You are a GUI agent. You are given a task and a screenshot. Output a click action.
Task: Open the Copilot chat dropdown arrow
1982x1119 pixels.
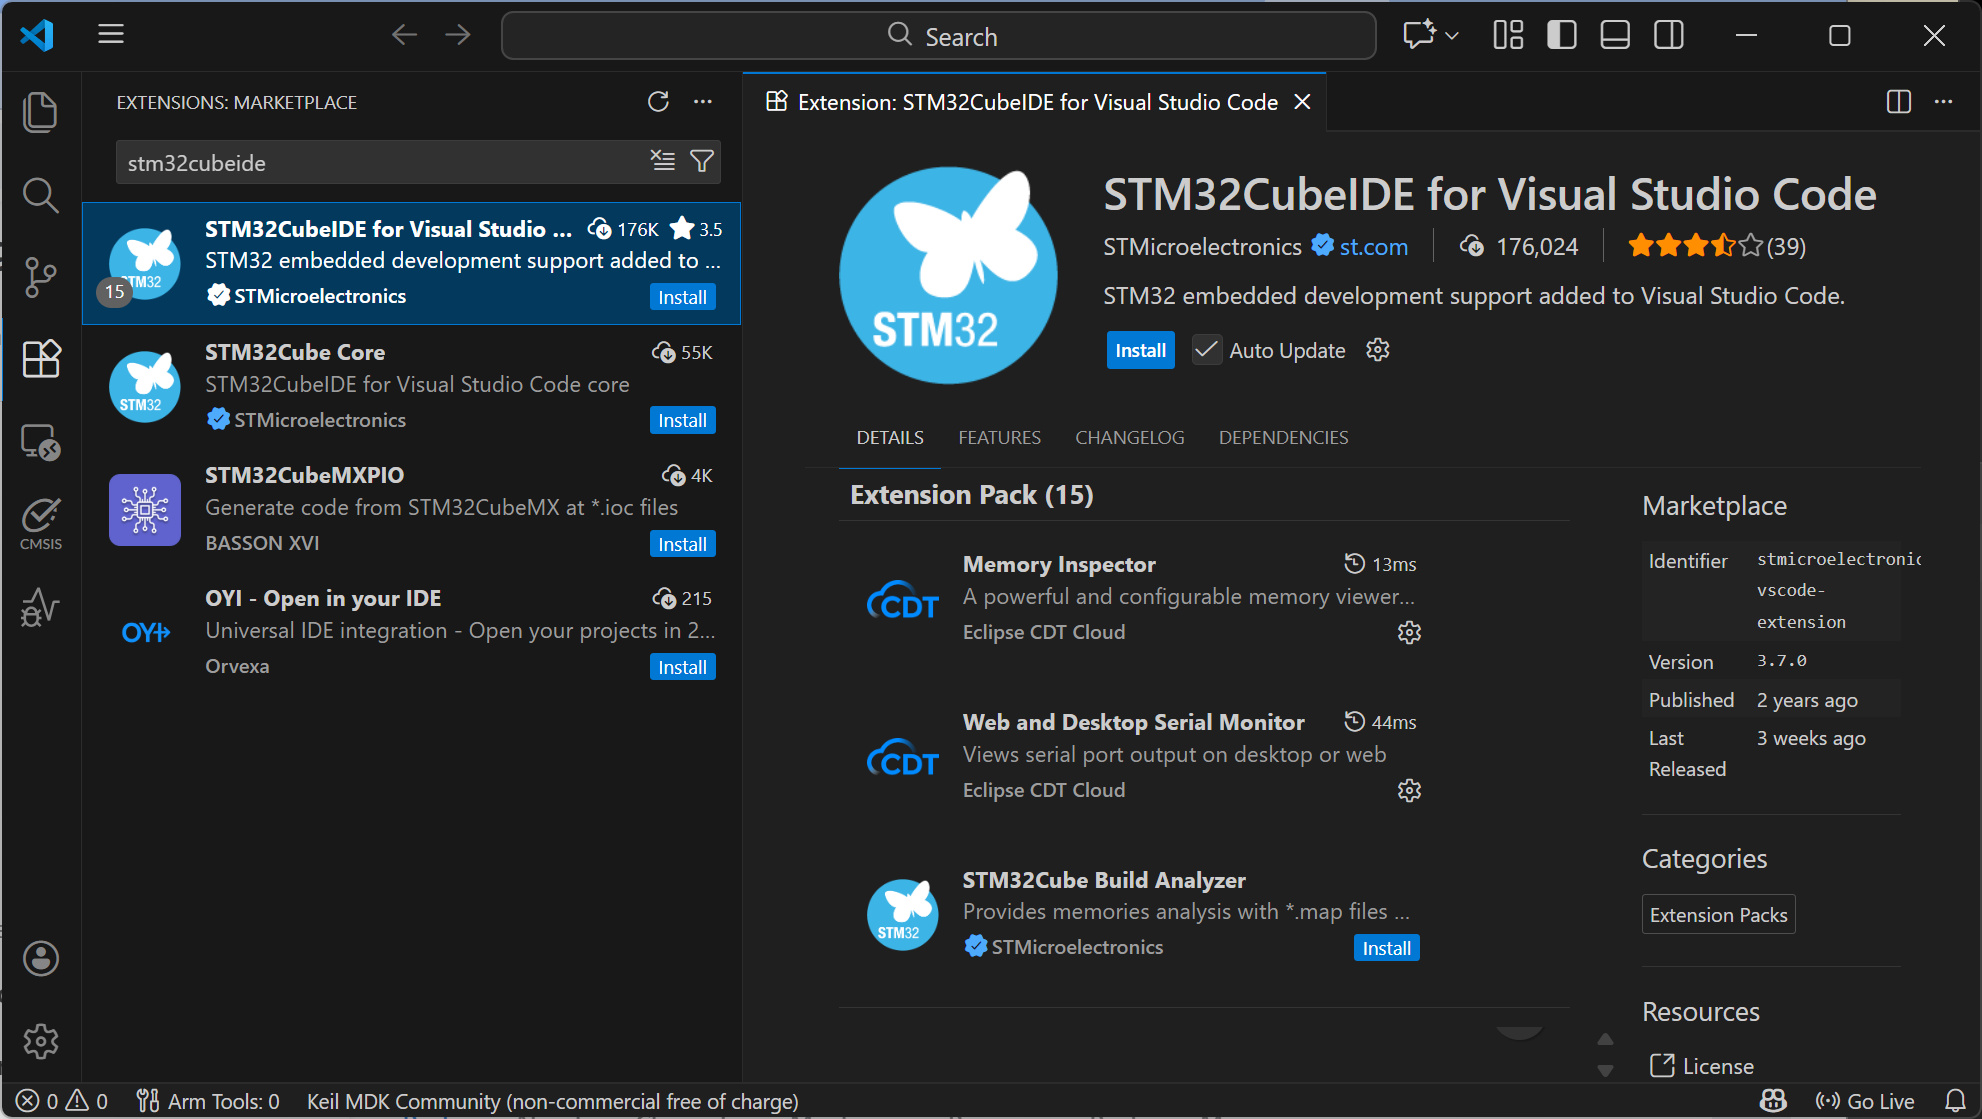point(1453,36)
